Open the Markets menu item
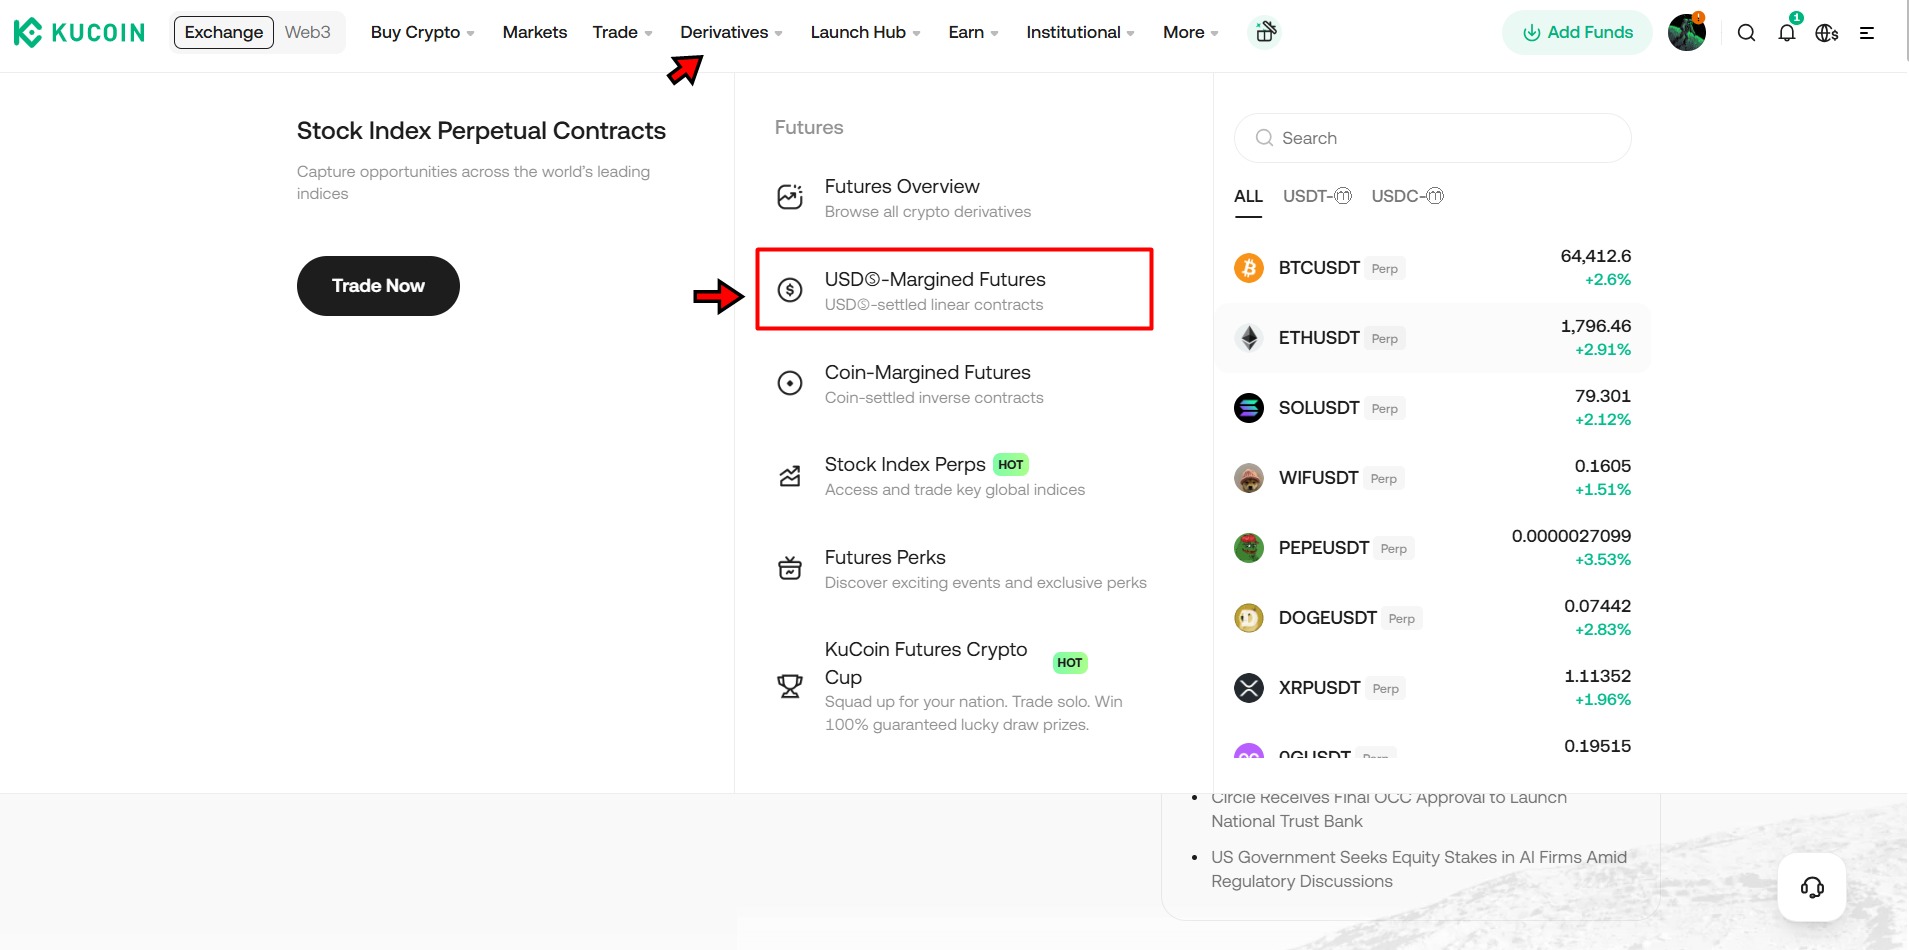 [535, 32]
